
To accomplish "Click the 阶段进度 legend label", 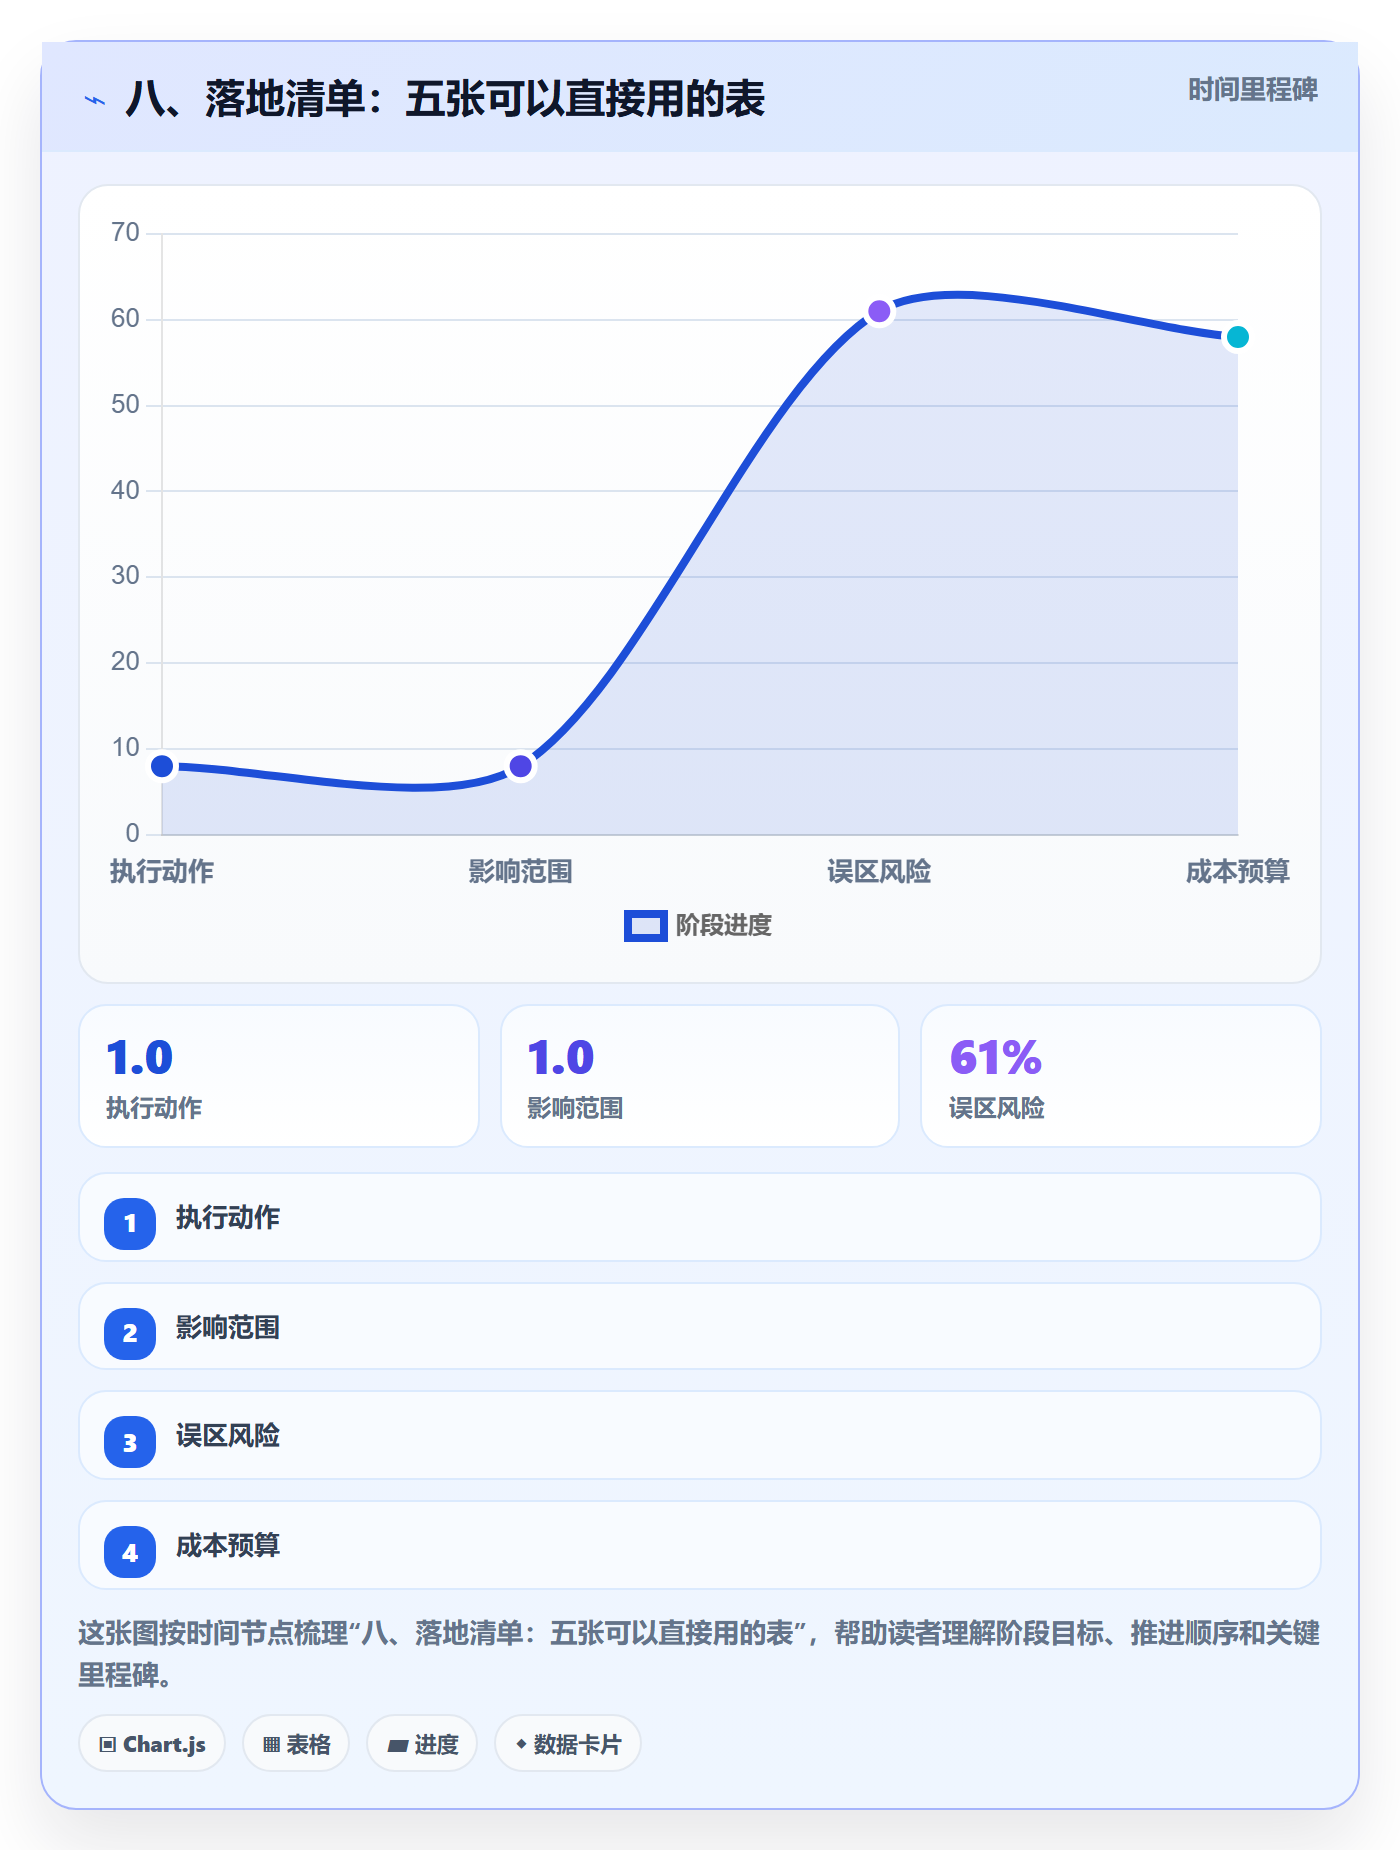I will tap(724, 926).
